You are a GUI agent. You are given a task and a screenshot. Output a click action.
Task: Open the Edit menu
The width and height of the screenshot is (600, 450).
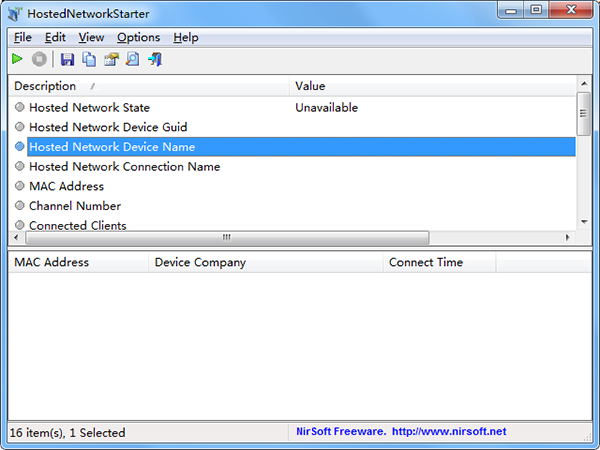(55, 38)
